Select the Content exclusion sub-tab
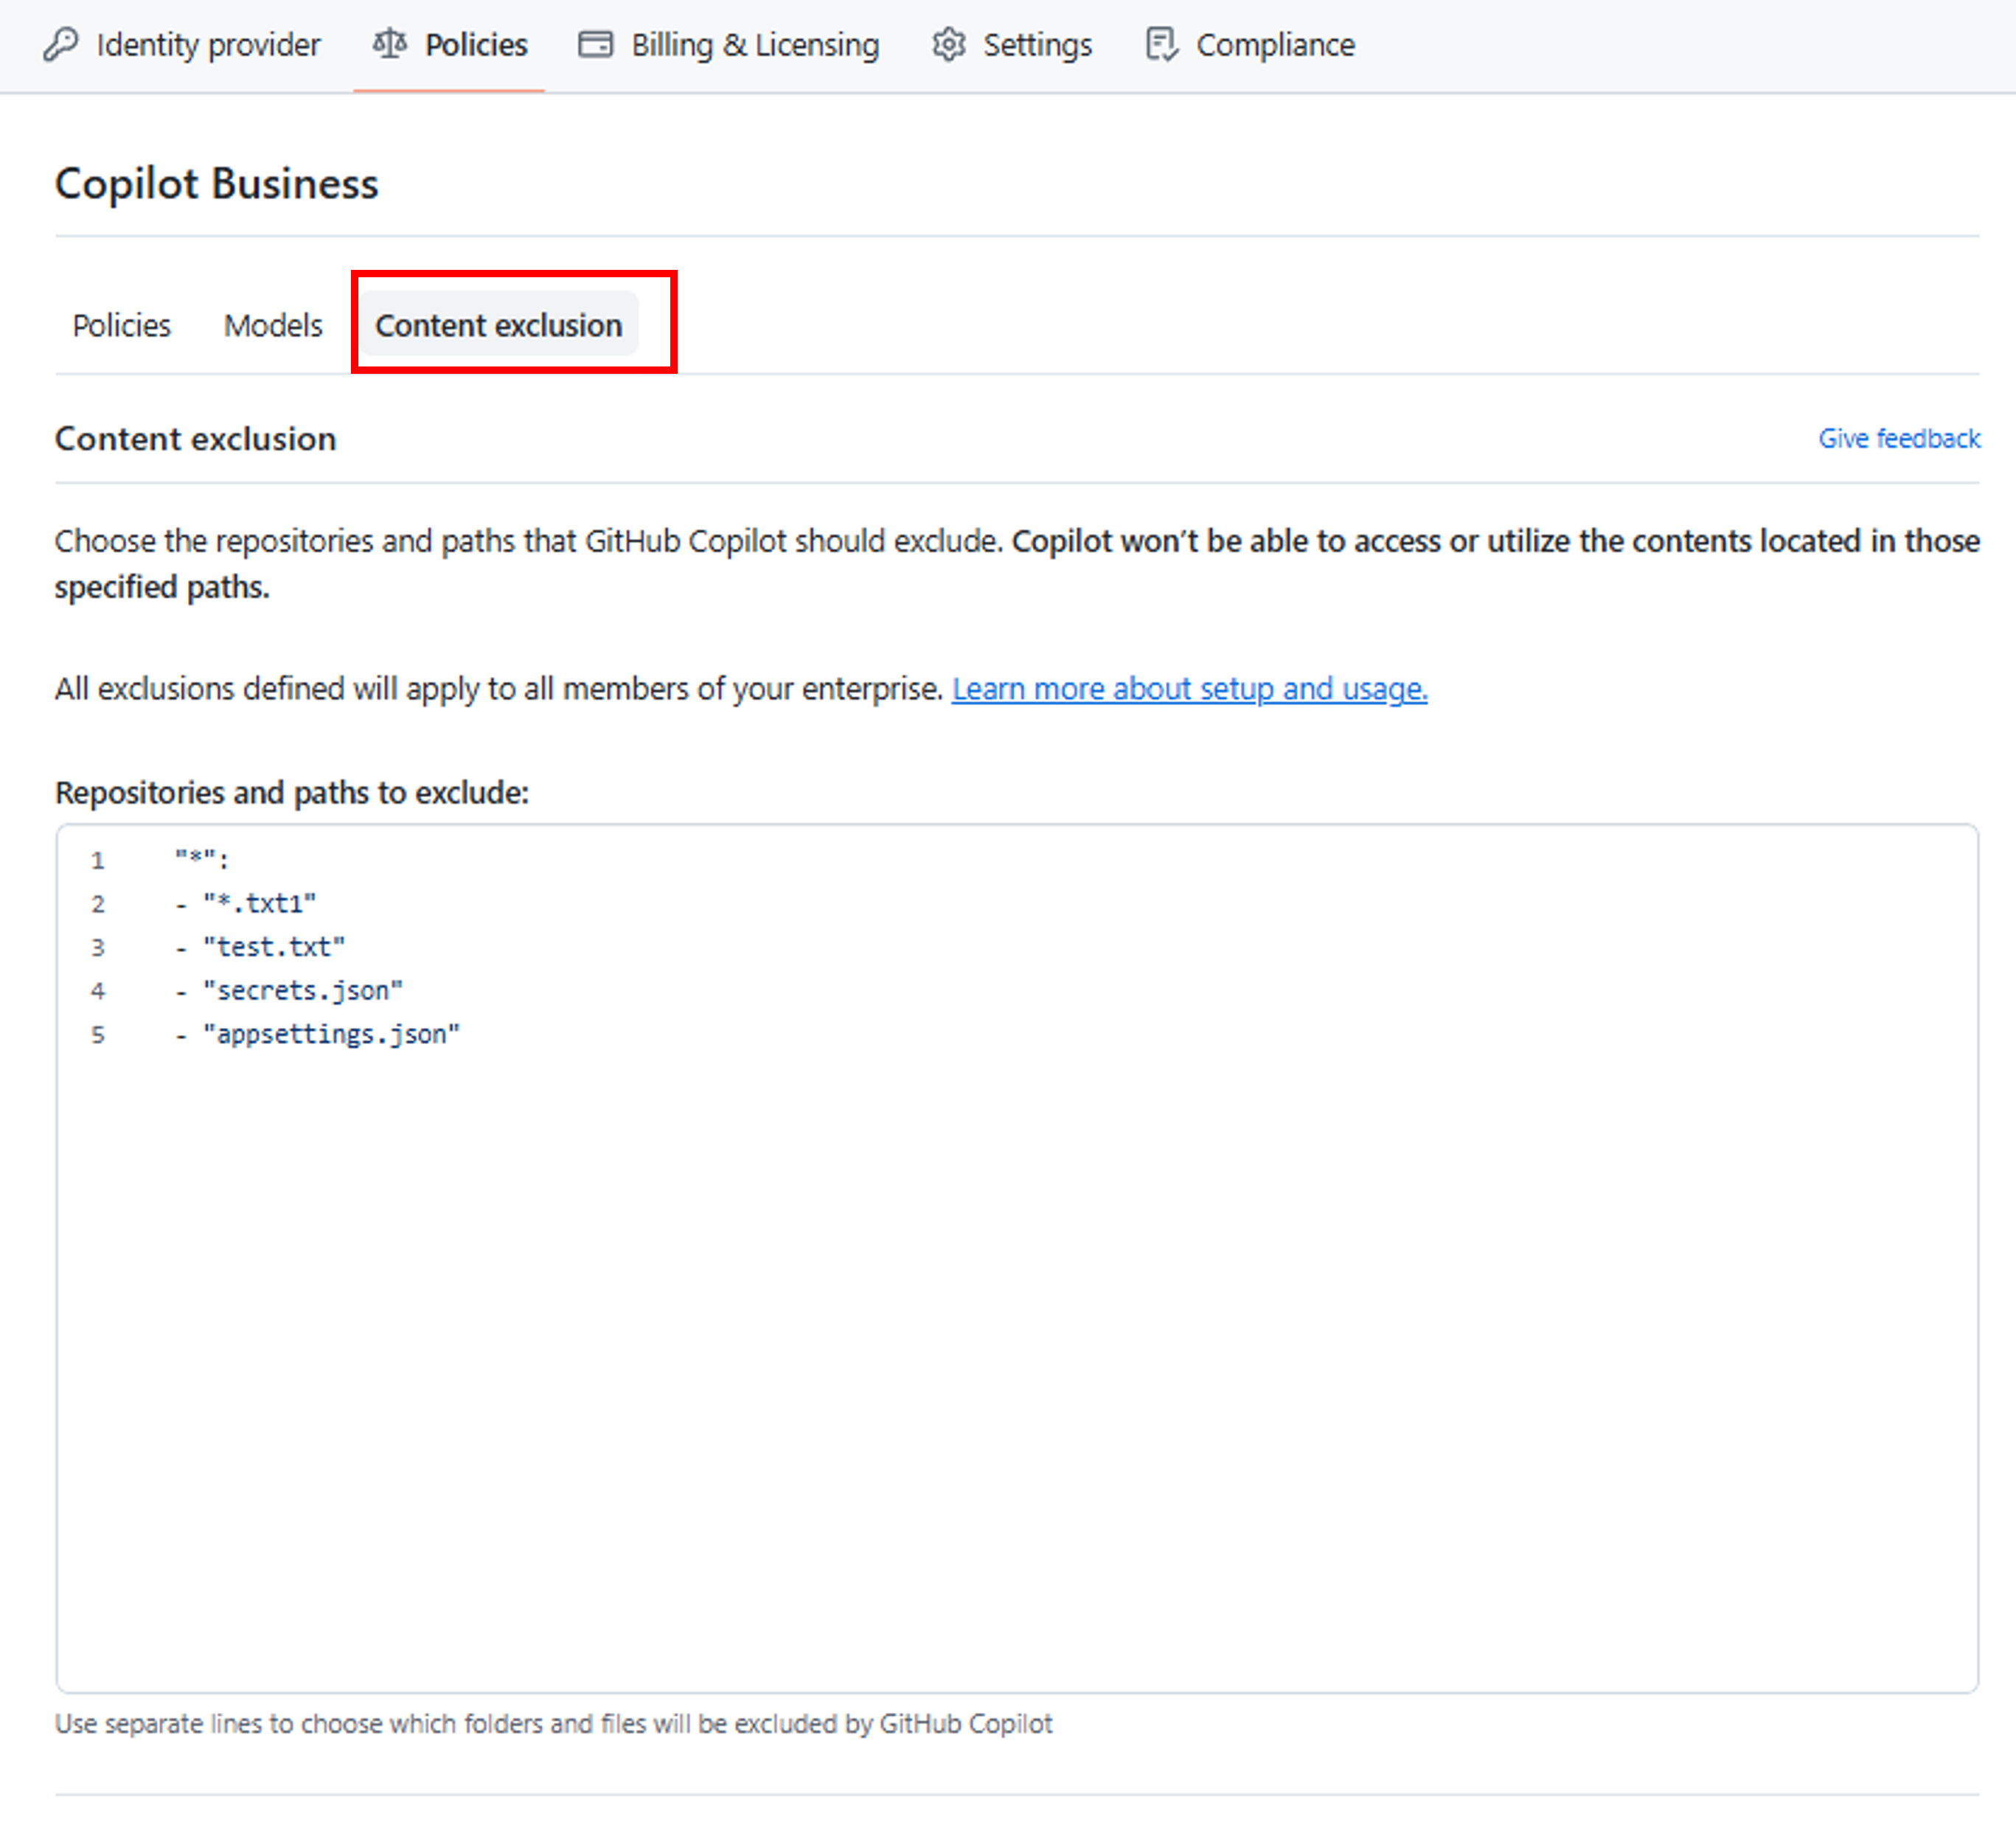 point(499,325)
